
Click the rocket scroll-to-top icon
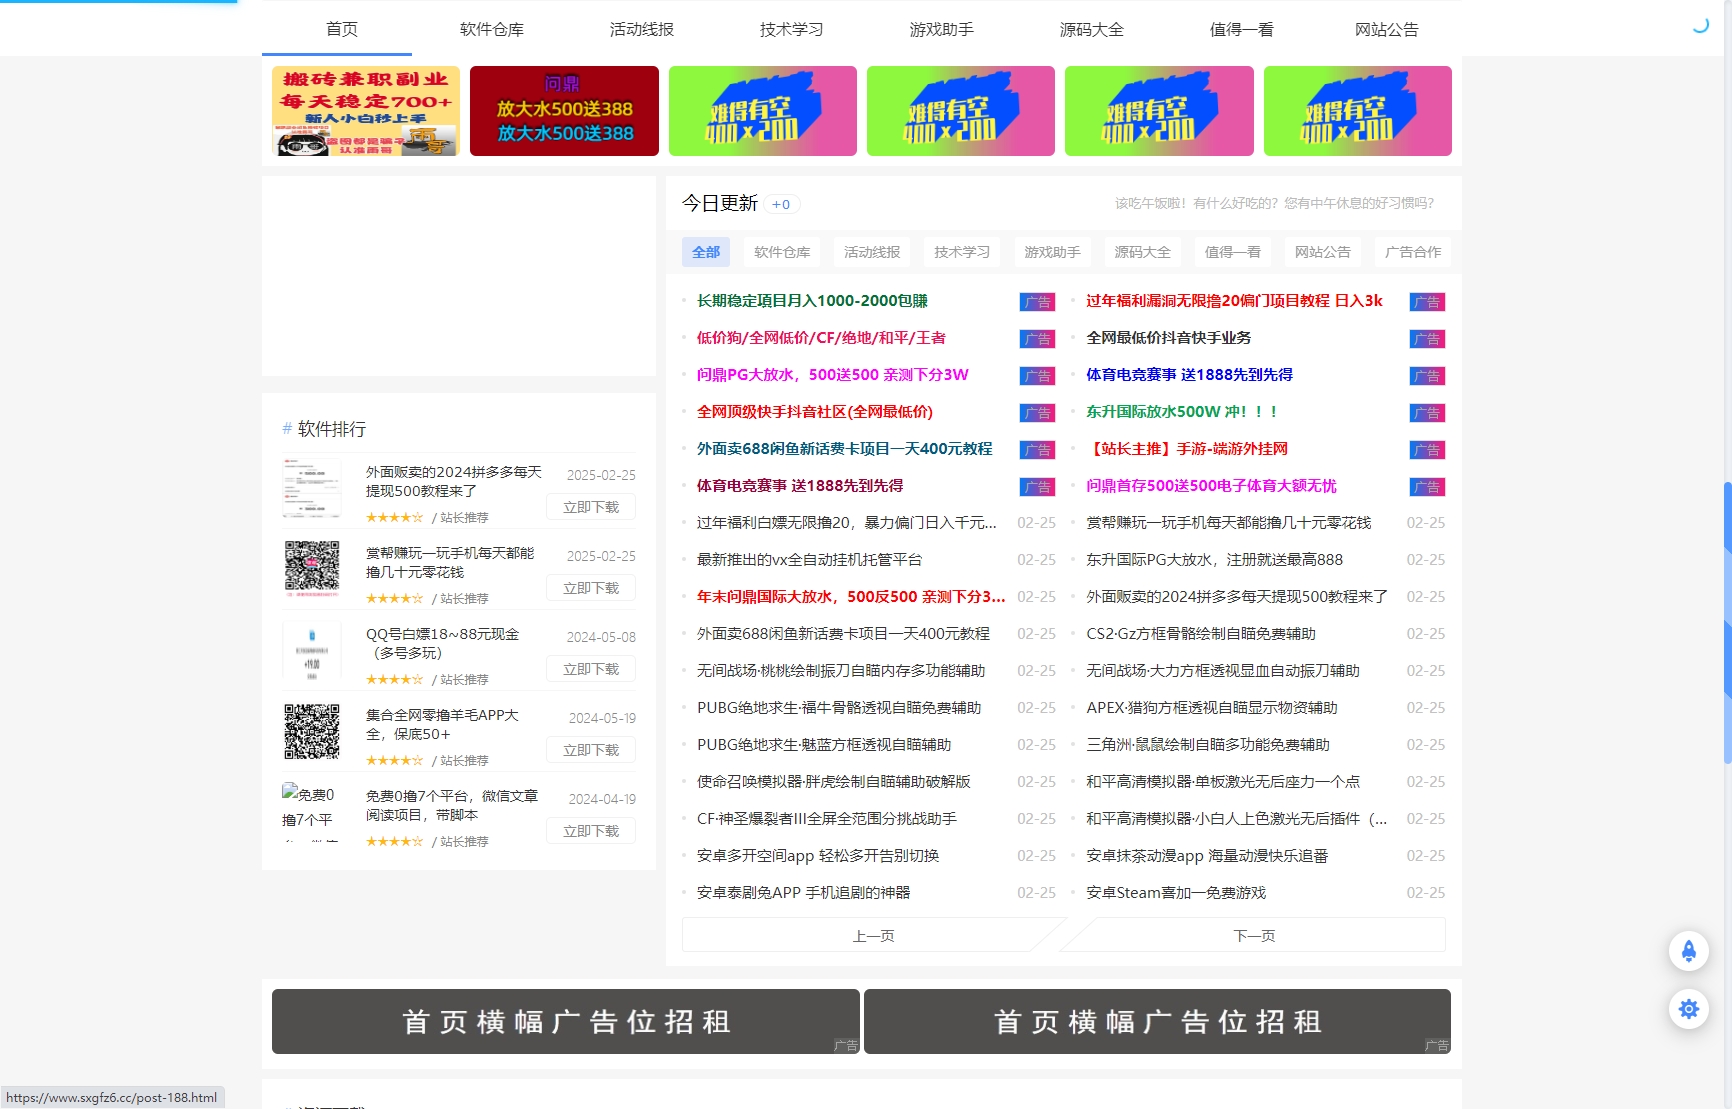[x=1688, y=950]
